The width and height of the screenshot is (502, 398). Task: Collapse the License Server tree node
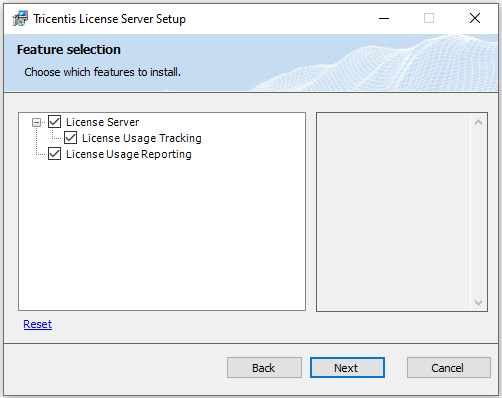point(36,122)
